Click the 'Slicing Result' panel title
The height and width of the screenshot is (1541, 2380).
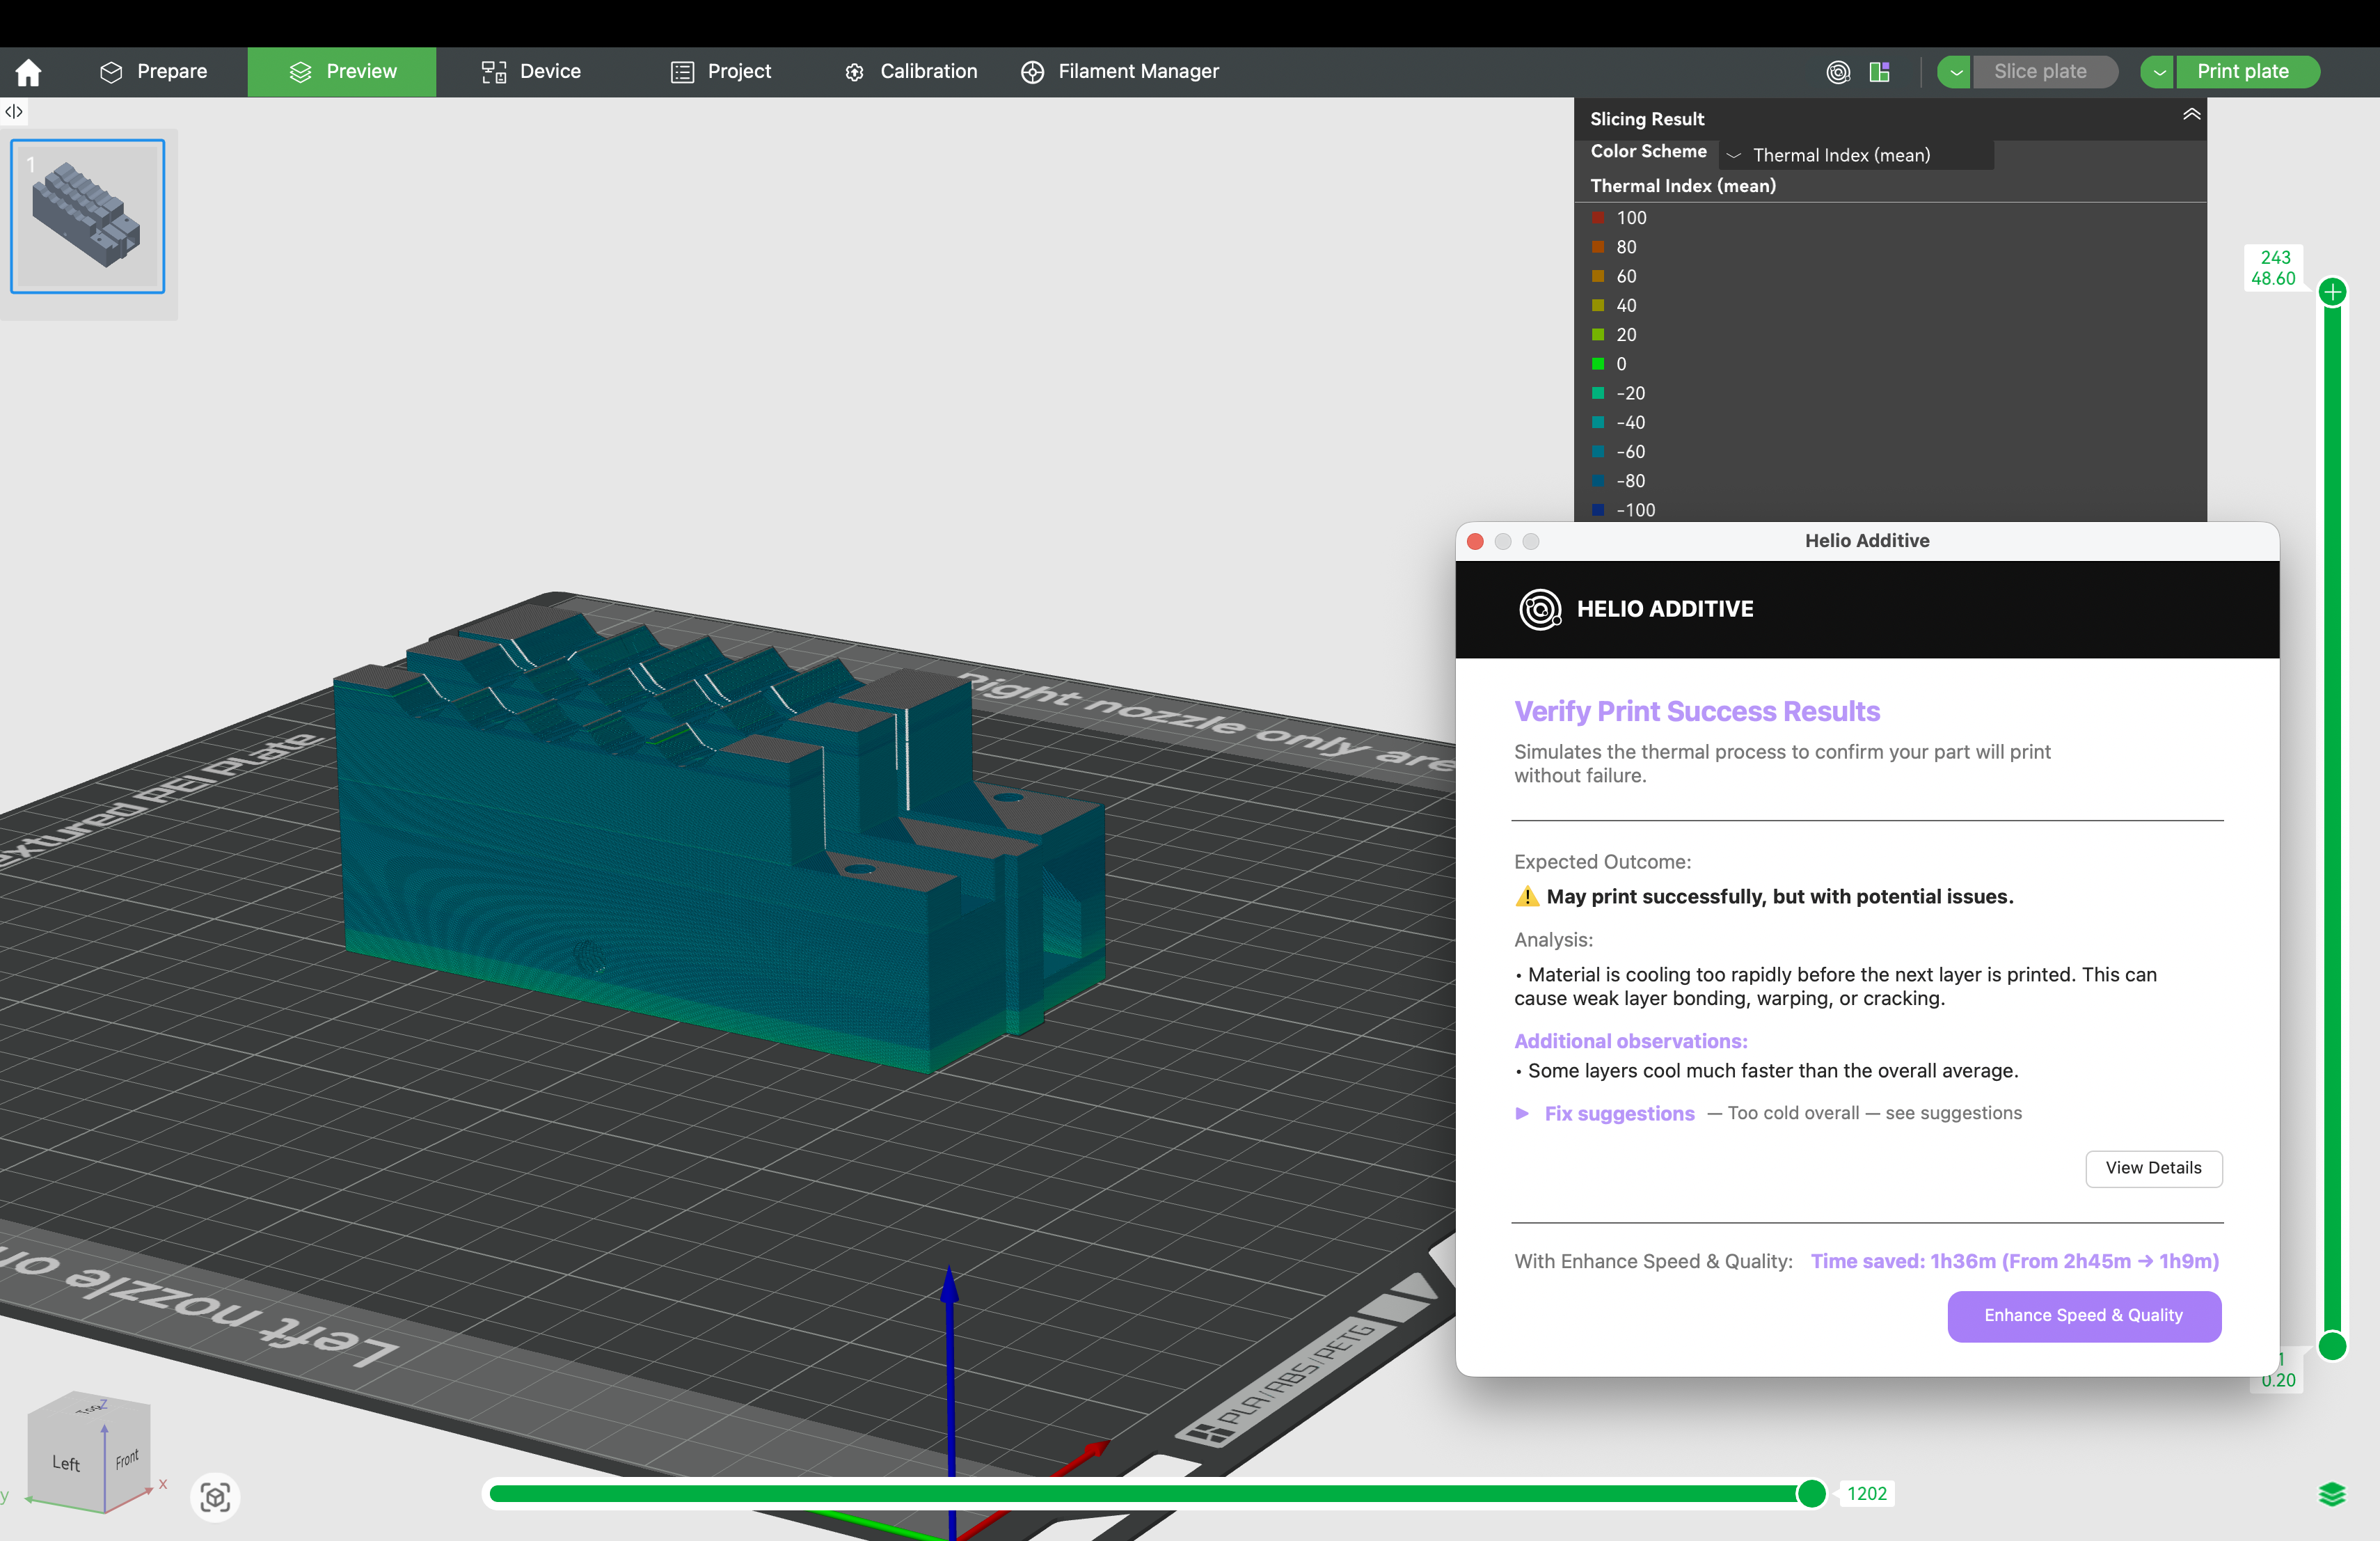1647,119
